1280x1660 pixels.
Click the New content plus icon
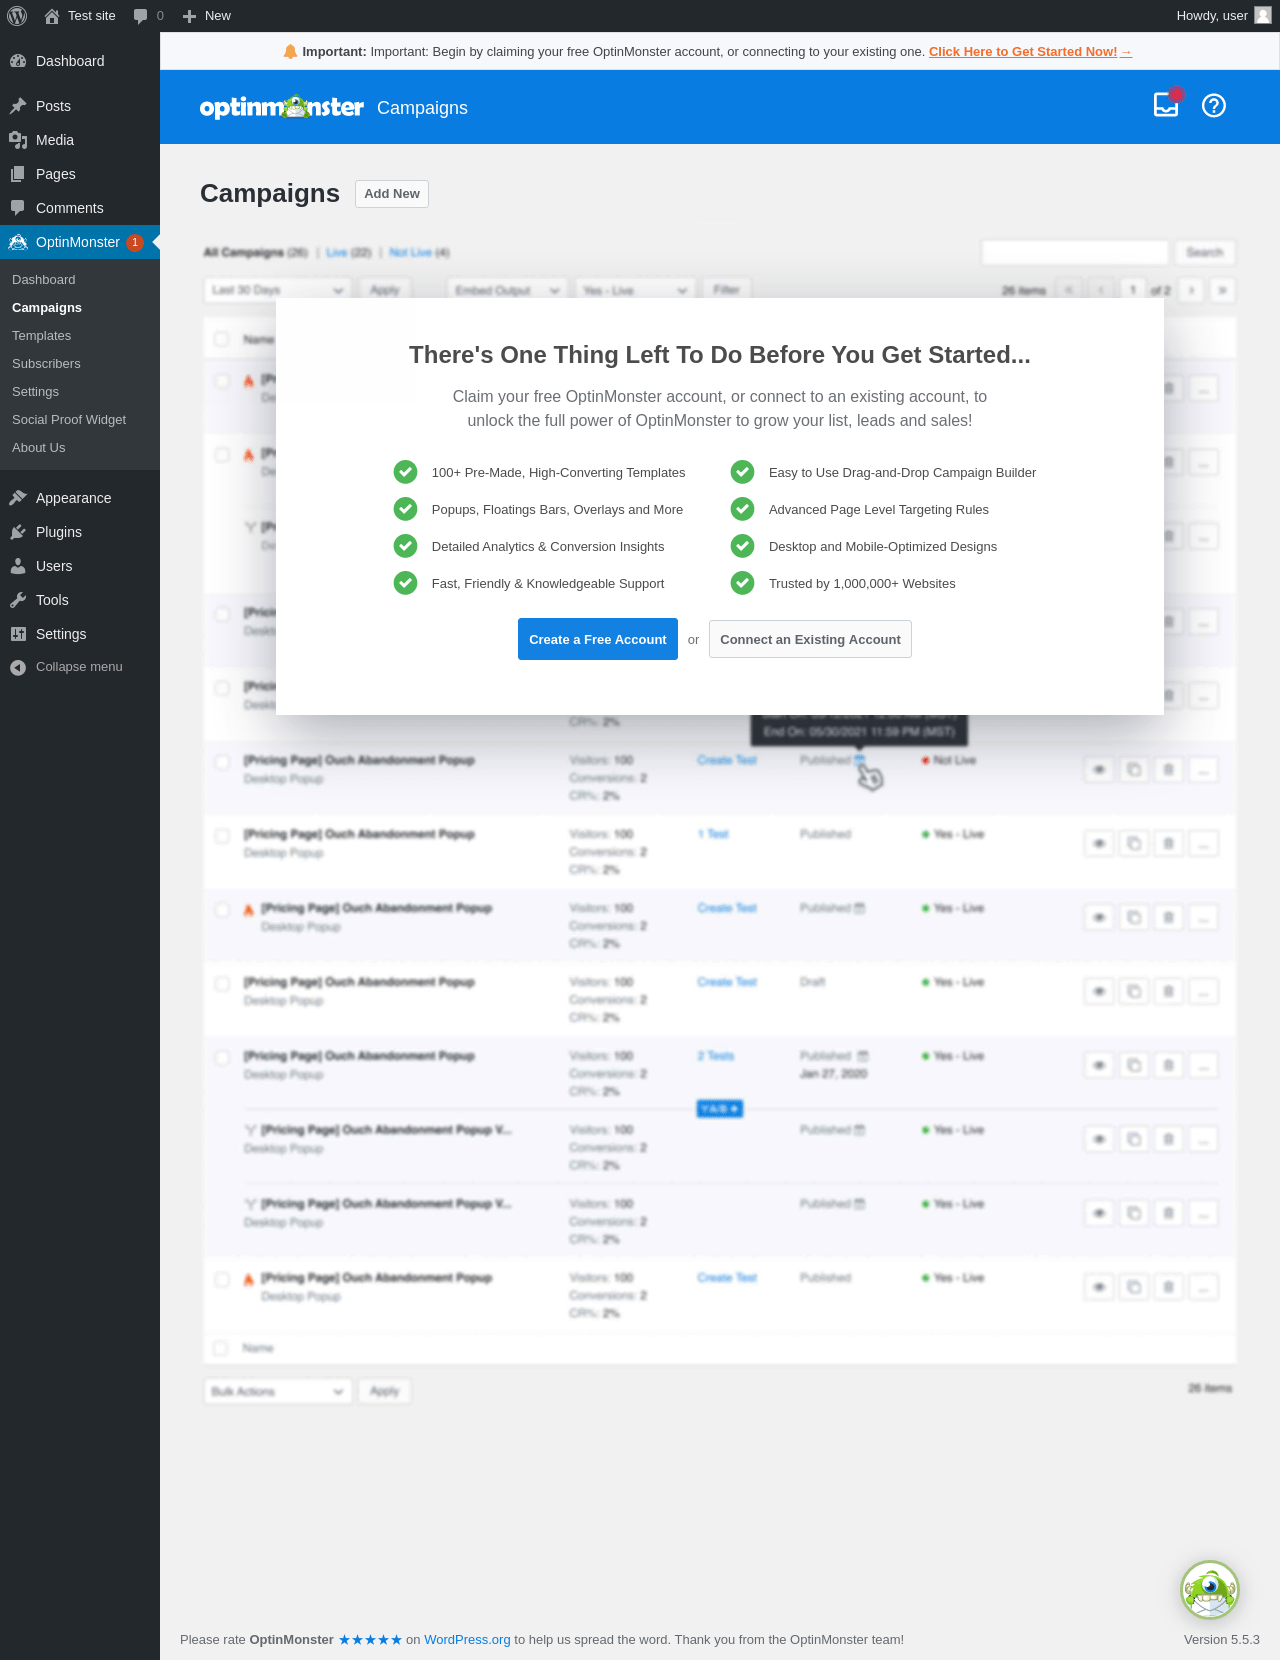[x=189, y=16]
